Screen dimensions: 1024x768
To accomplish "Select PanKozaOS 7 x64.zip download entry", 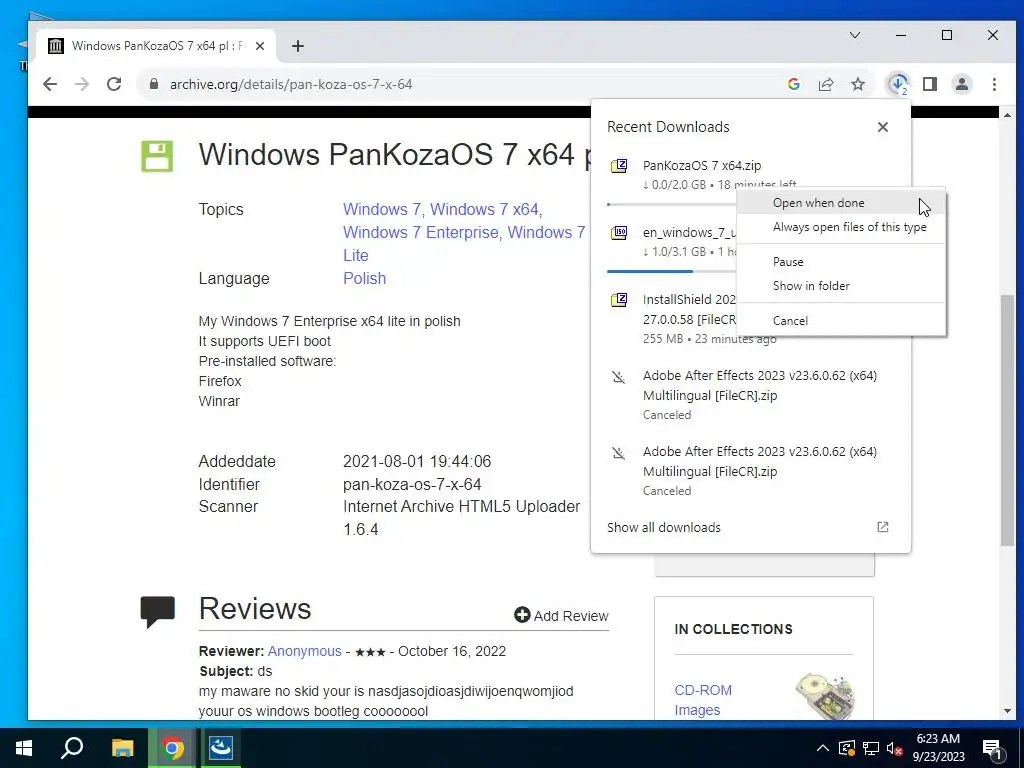I will [702, 165].
